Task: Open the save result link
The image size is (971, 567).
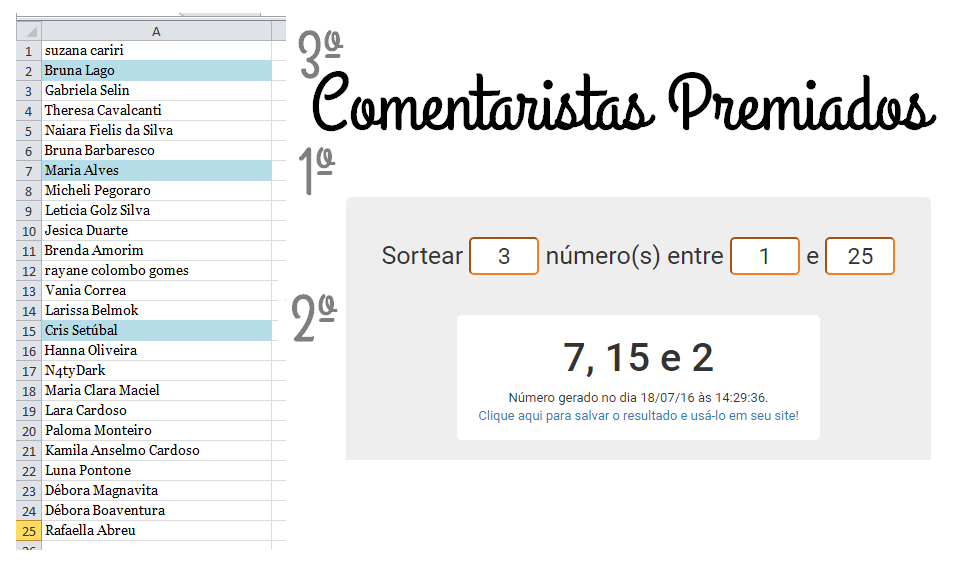Action: [x=638, y=415]
